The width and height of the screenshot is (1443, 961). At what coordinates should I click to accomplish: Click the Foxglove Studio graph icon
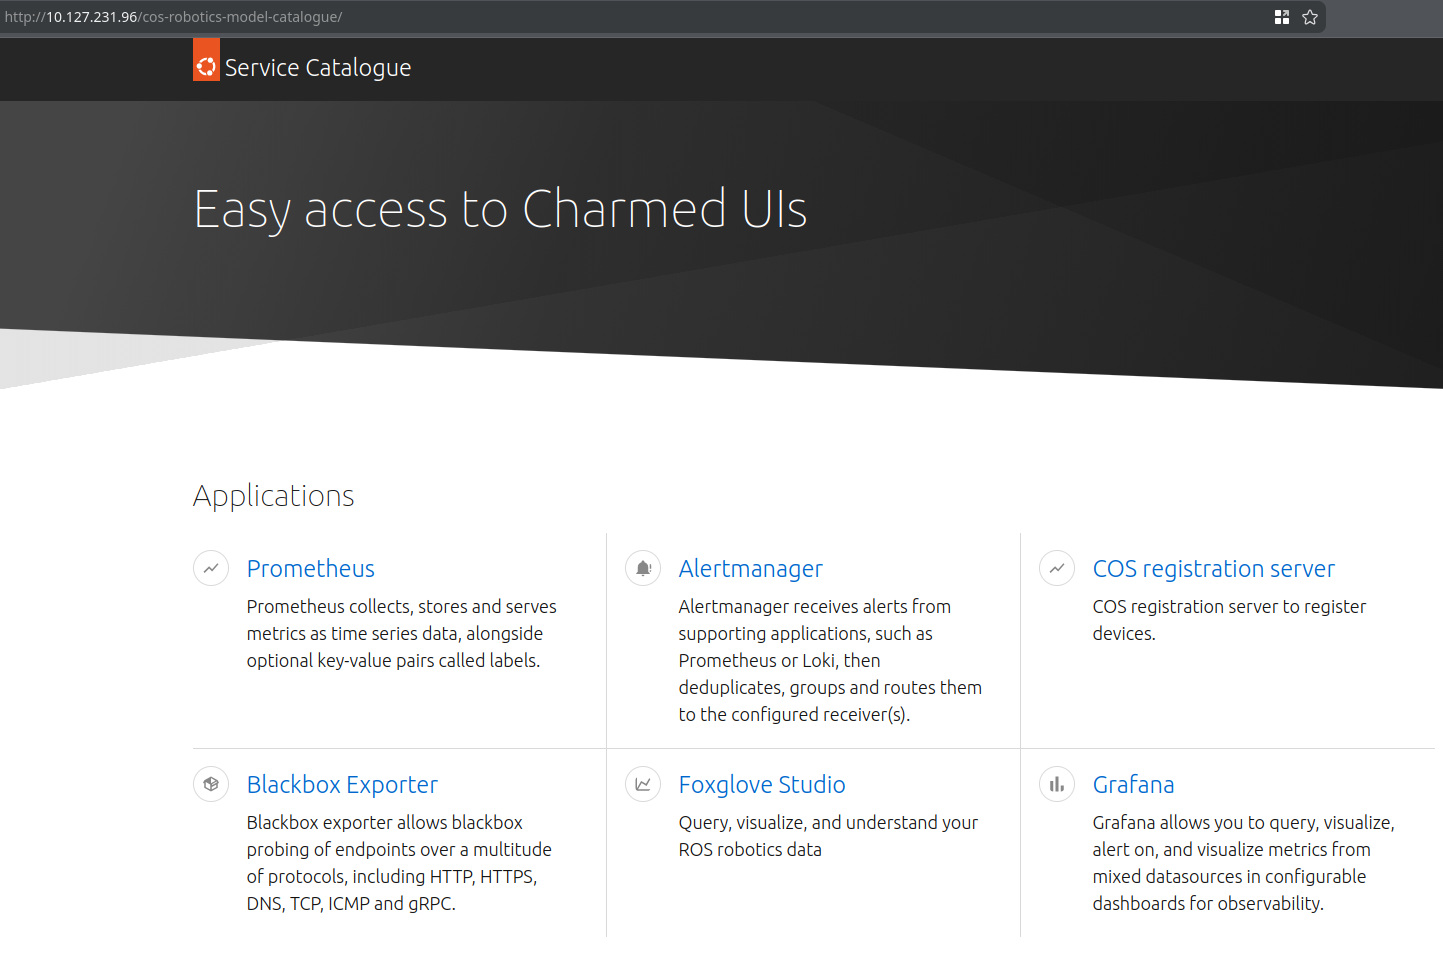coord(643,784)
